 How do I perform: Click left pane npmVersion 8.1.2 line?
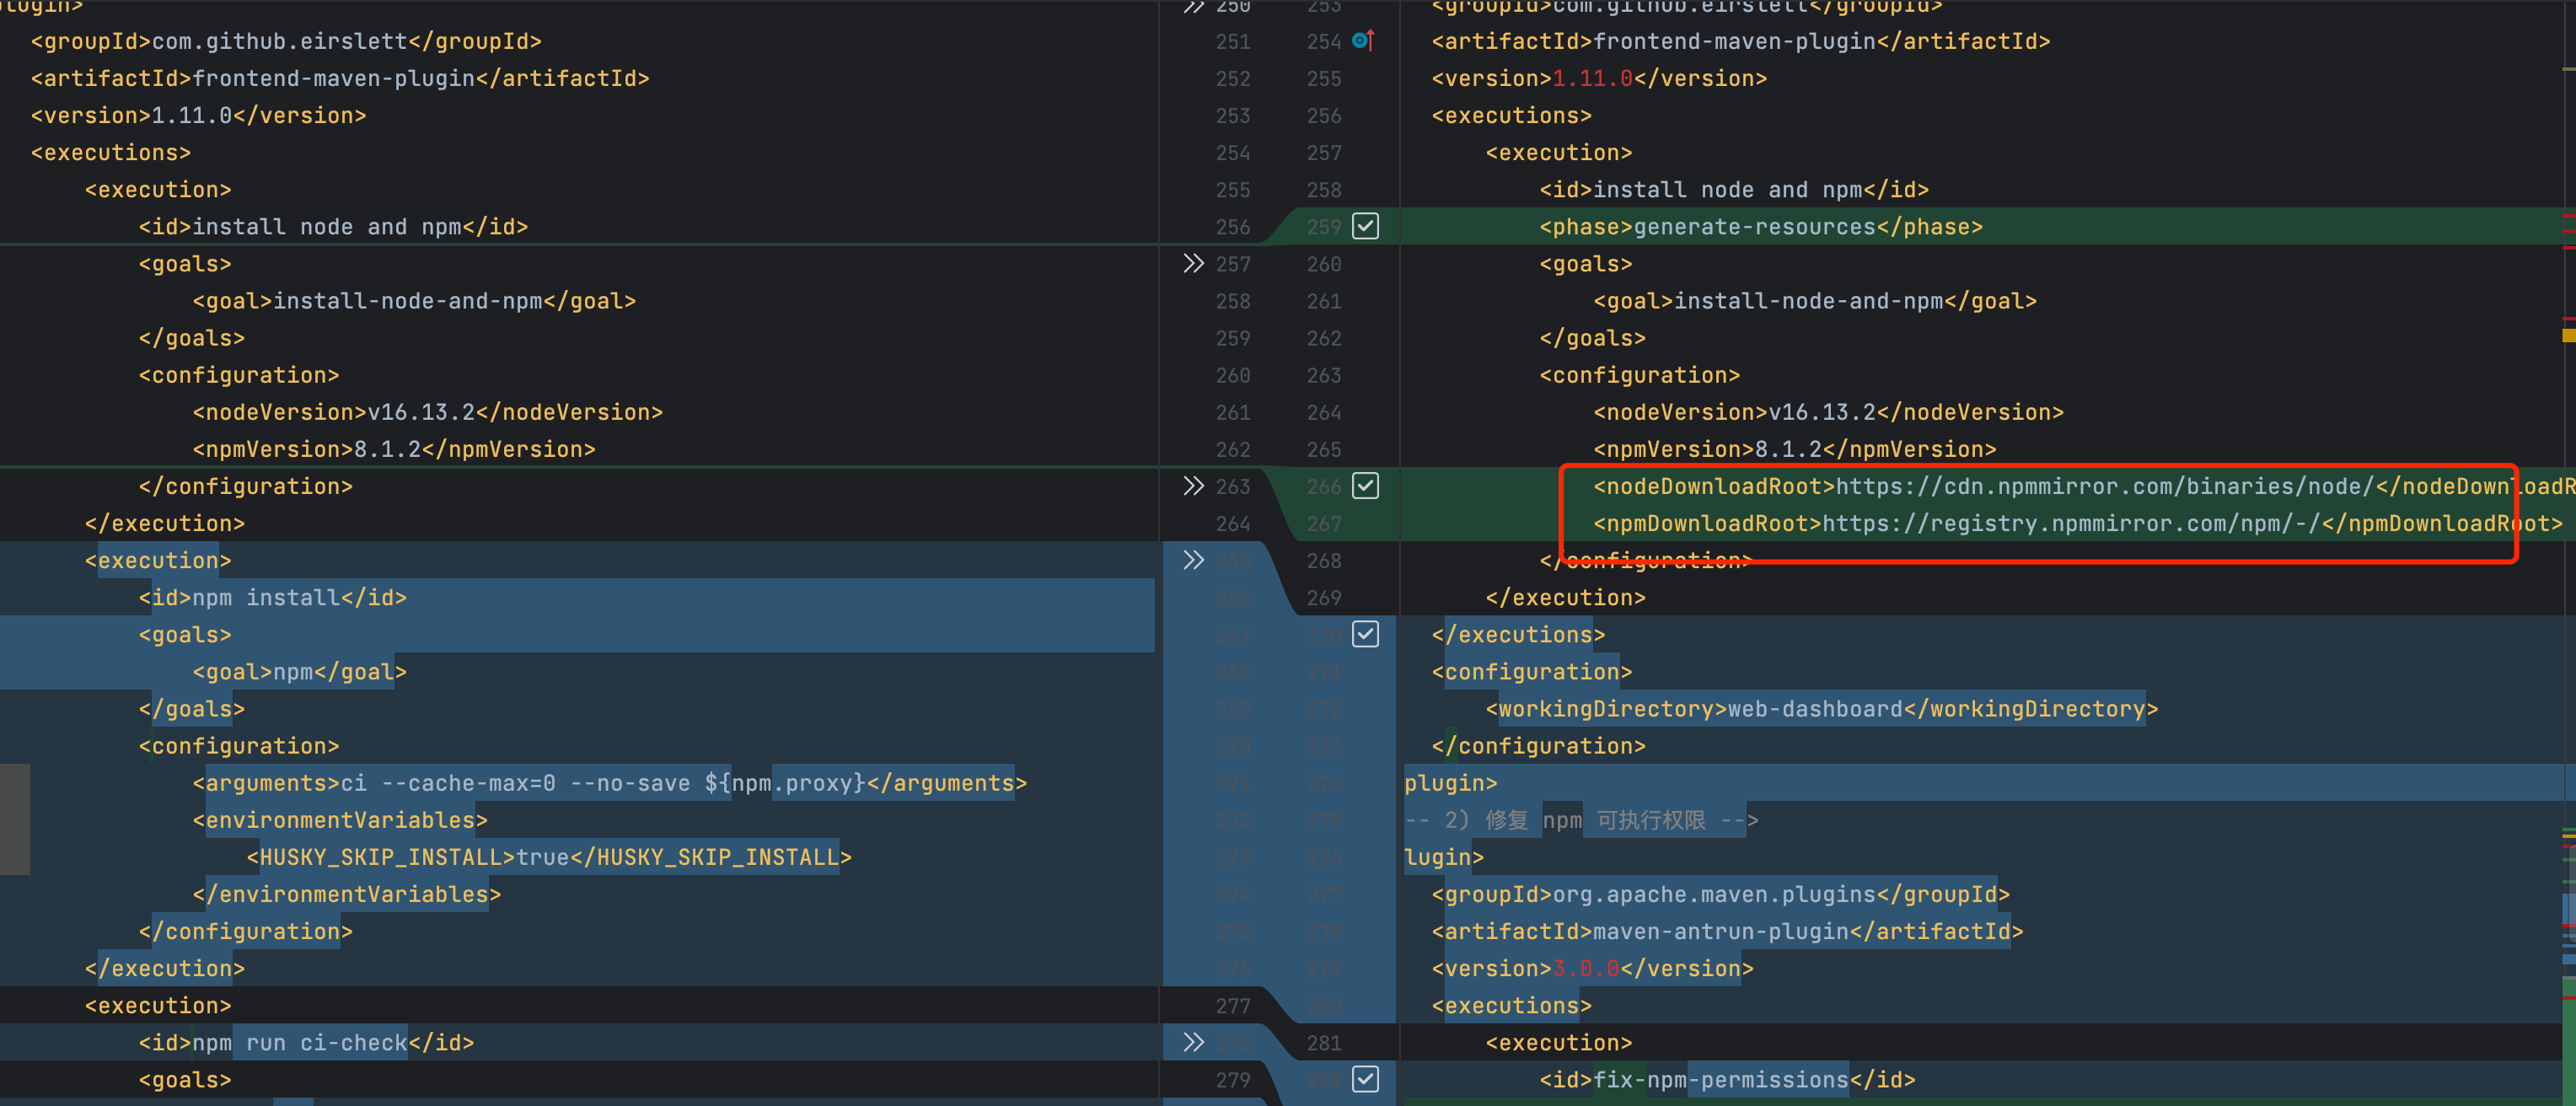[393, 449]
